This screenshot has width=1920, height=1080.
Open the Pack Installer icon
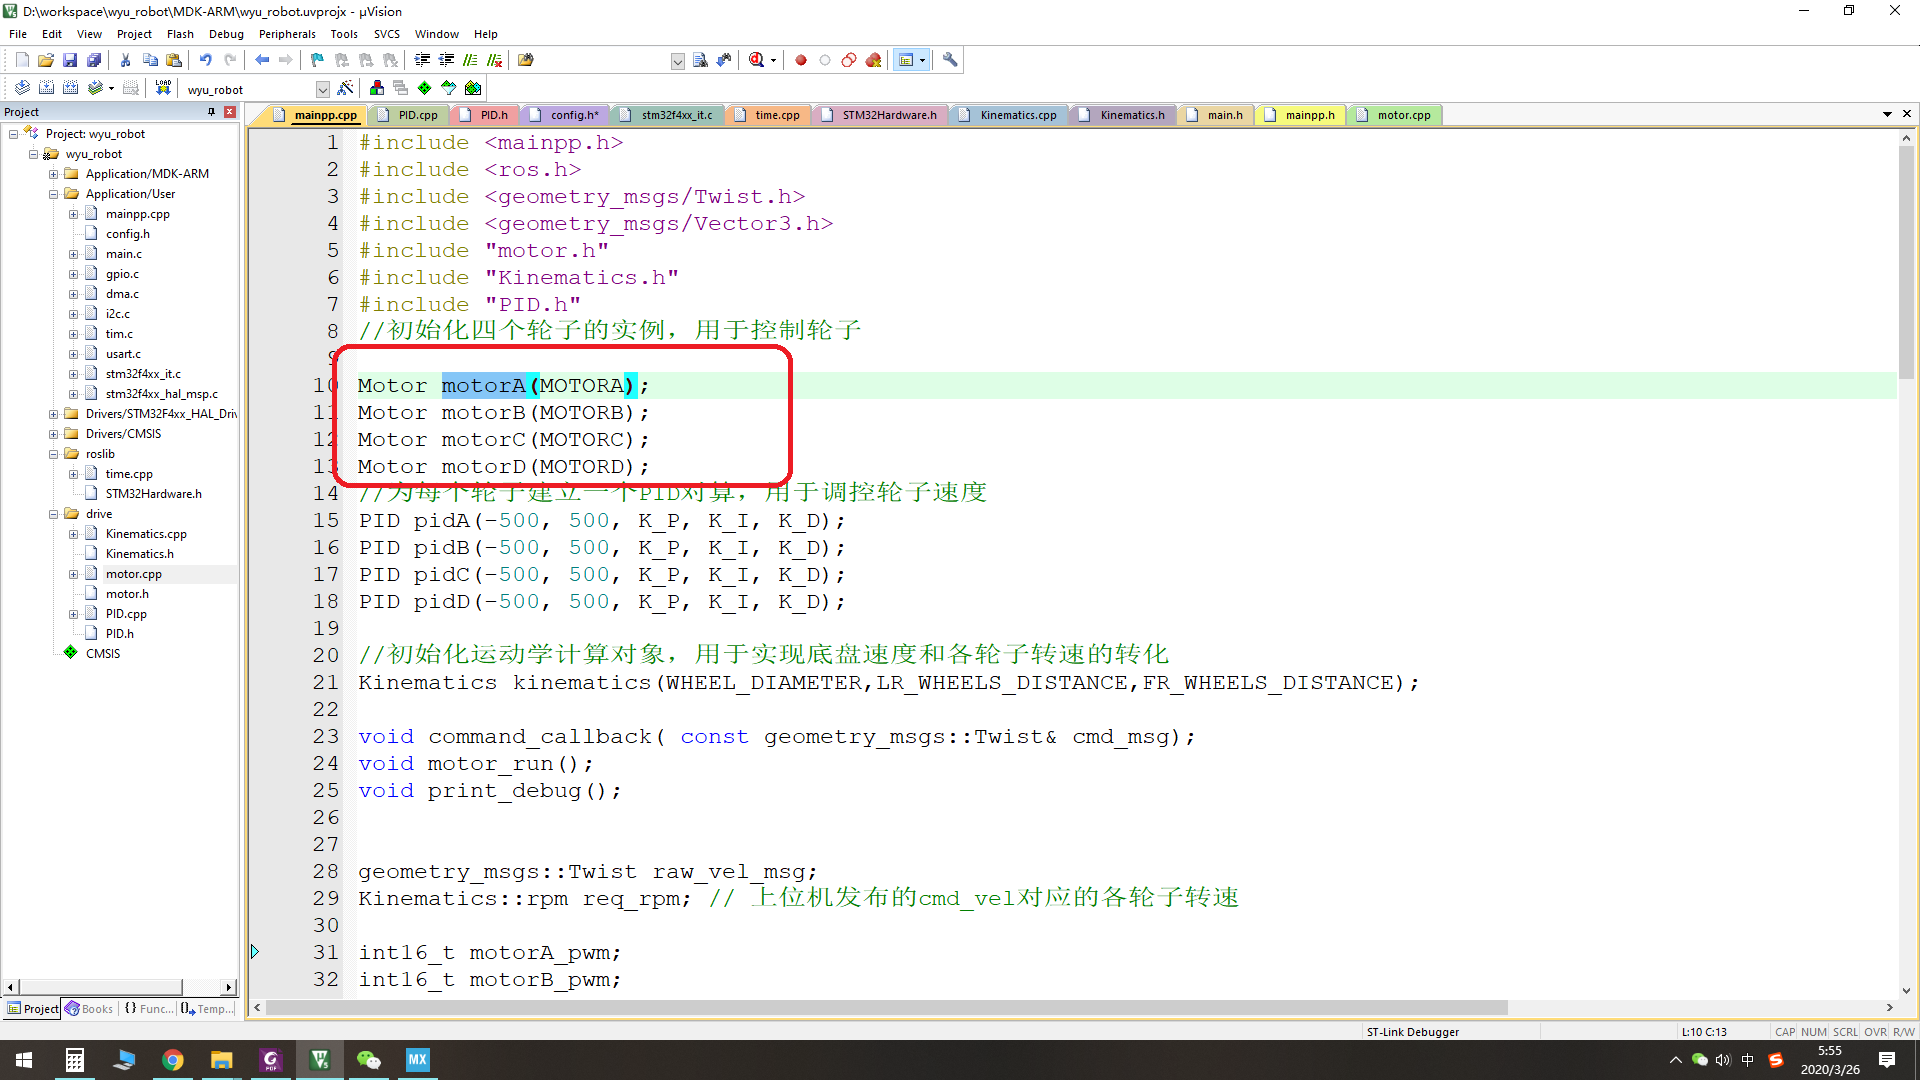click(473, 88)
